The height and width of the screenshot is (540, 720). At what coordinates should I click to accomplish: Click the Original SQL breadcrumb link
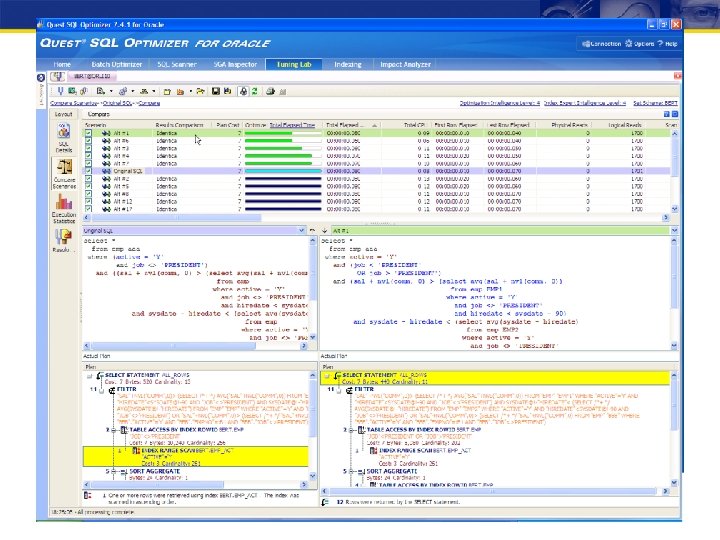118,103
